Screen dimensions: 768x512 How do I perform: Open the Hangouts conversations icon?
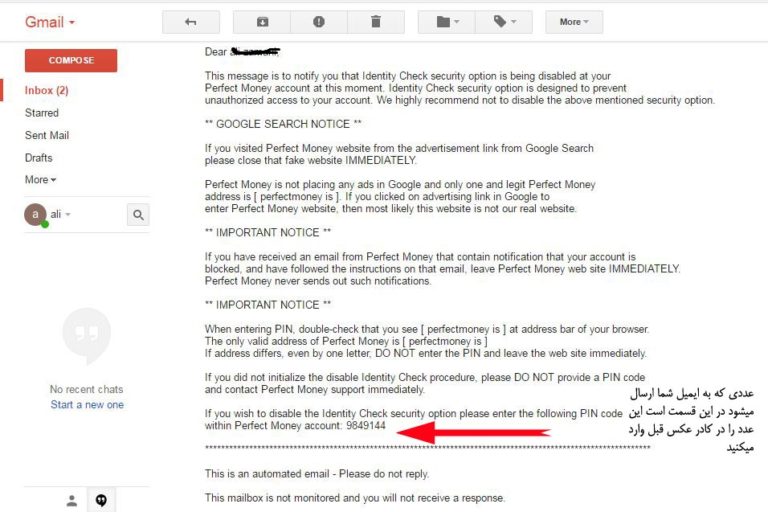(x=101, y=500)
